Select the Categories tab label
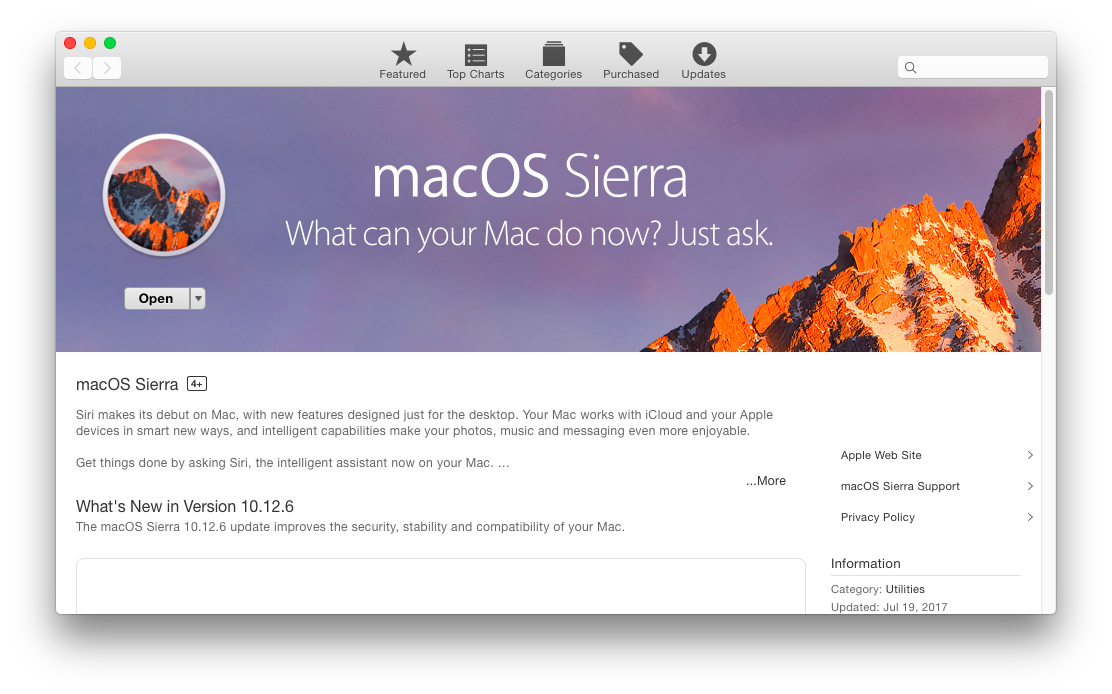Screen dimensions: 1112x694 553,74
